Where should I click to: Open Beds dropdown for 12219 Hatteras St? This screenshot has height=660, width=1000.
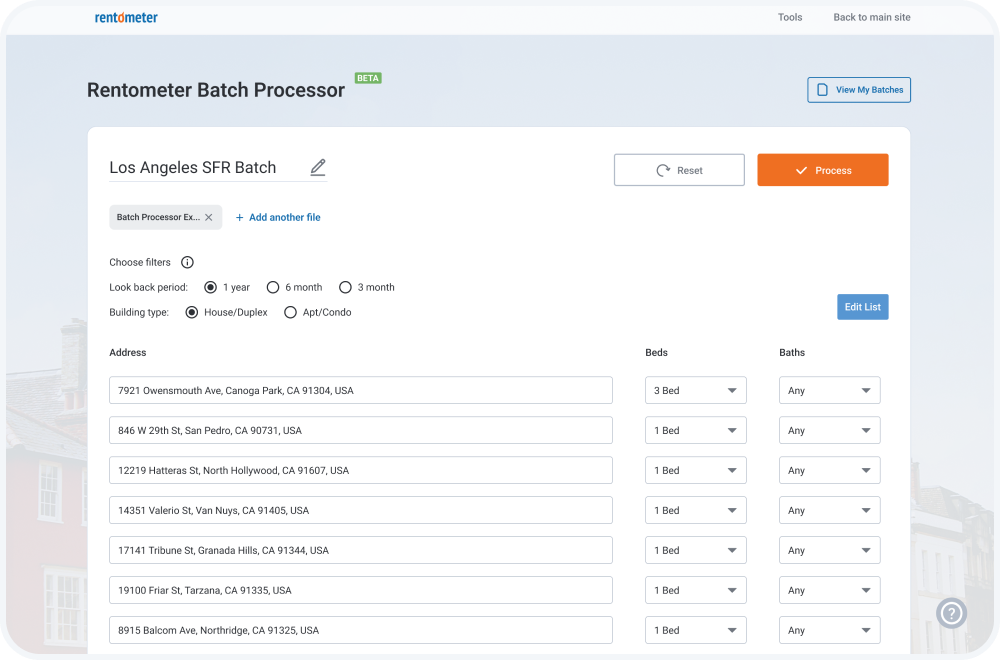(x=696, y=471)
